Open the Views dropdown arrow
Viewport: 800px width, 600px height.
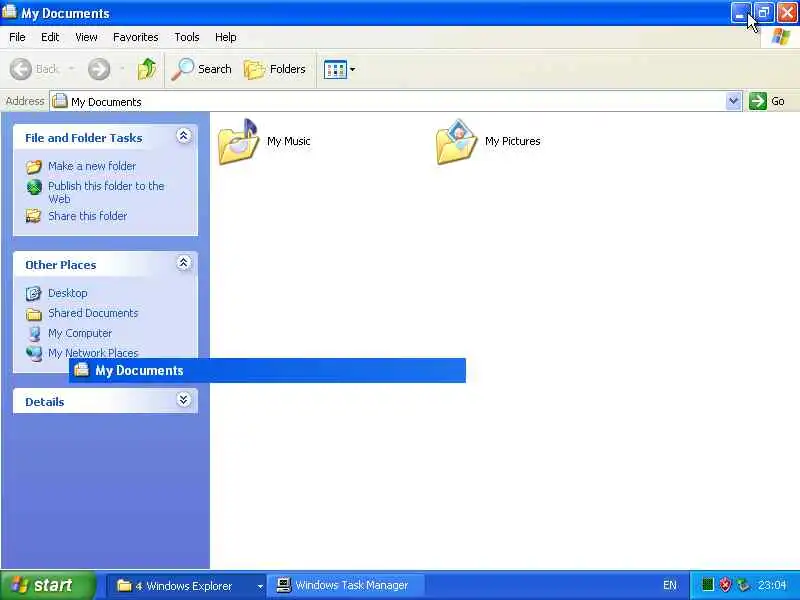coord(353,69)
